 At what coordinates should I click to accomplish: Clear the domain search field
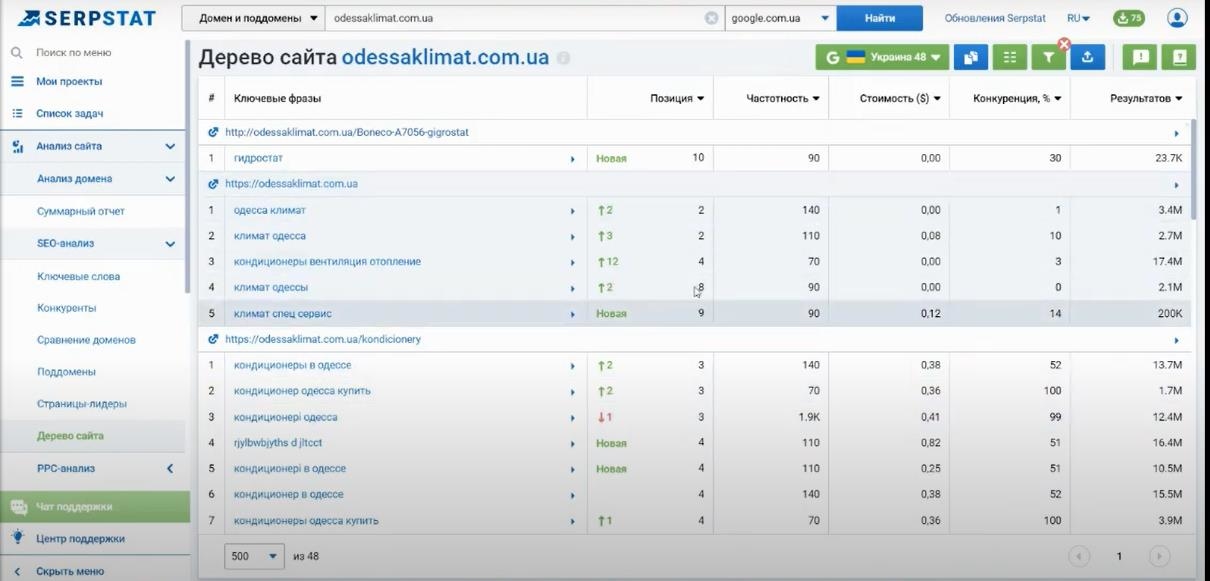click(711, 18)
